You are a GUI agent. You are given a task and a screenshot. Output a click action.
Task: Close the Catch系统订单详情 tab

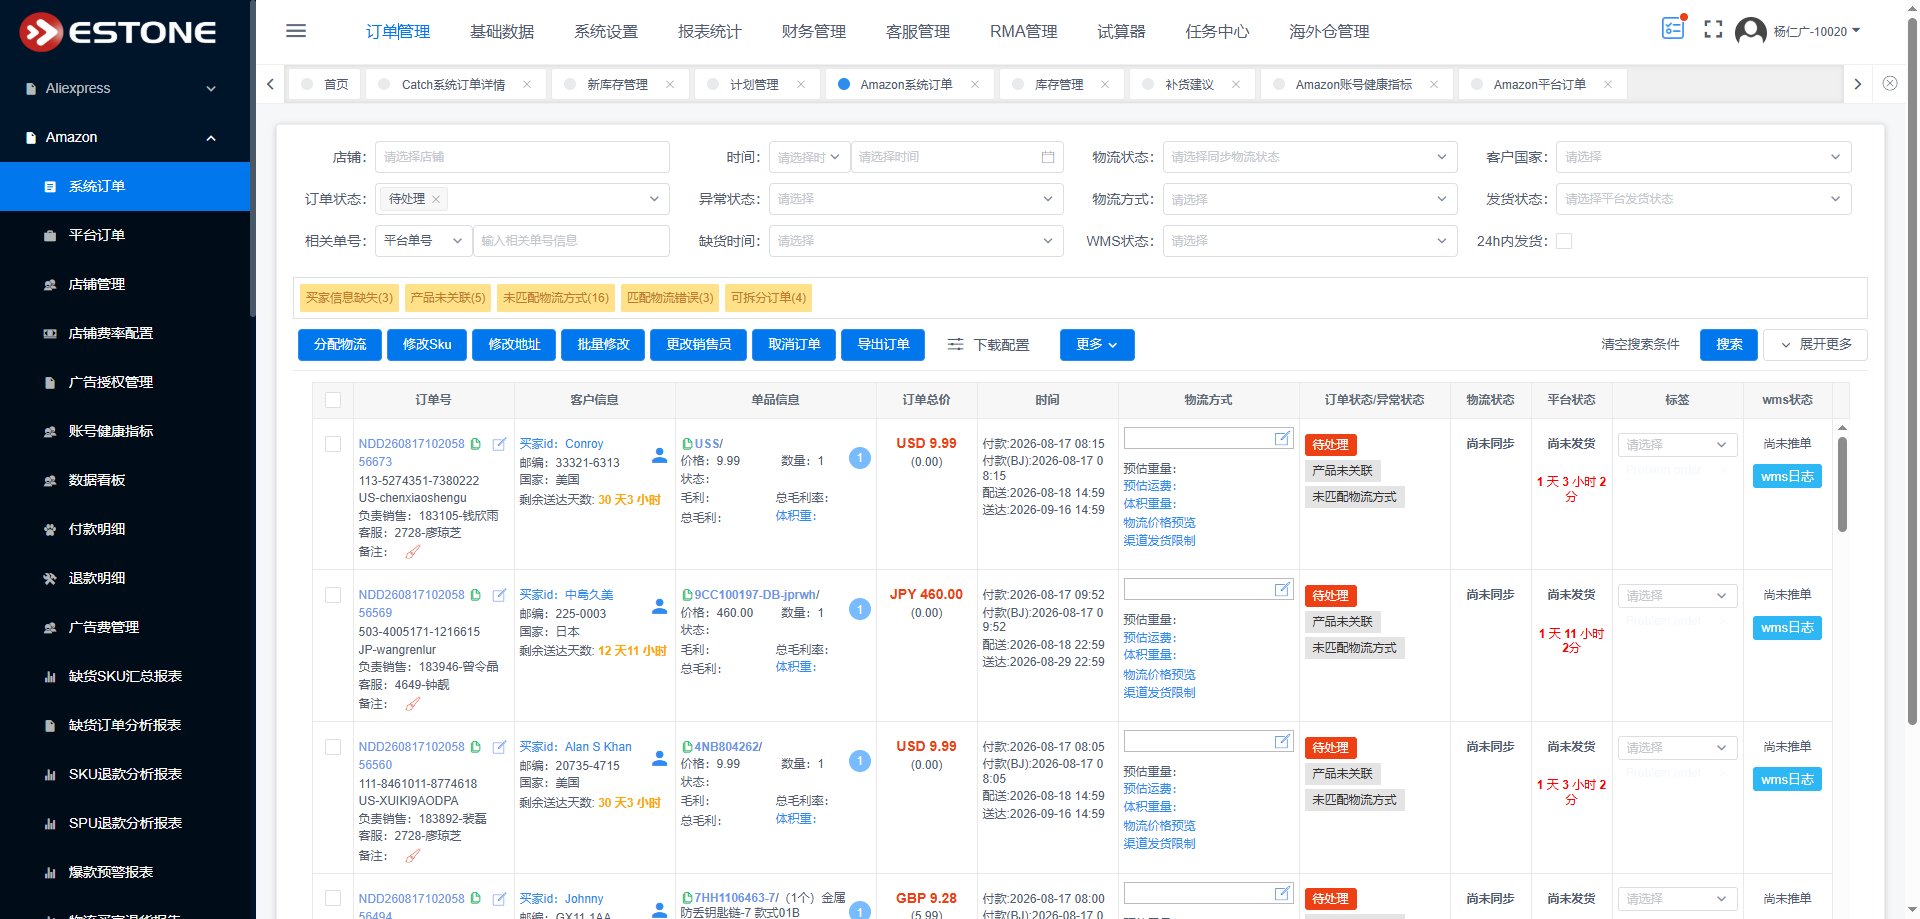click(x=527, y=84)
